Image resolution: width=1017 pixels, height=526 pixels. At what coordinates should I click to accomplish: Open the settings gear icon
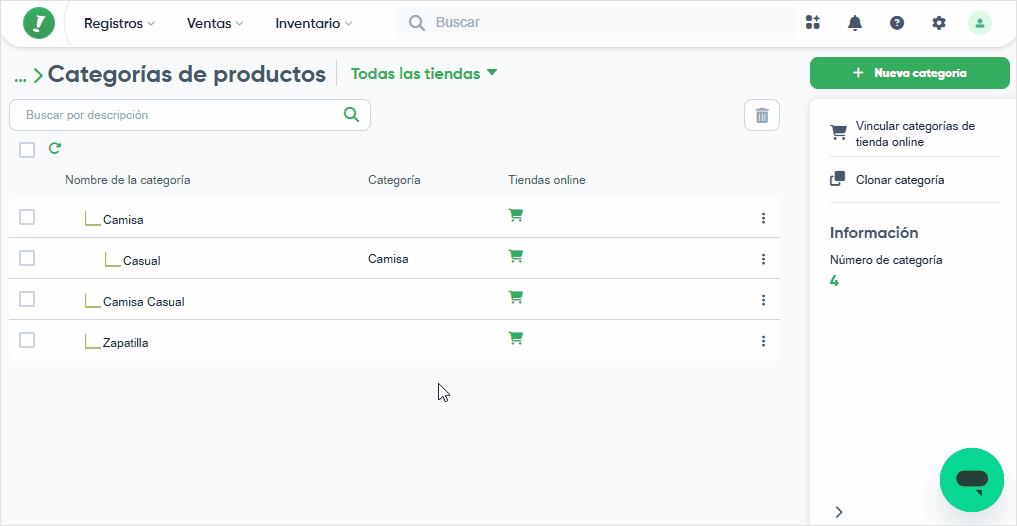coord(939,23)
